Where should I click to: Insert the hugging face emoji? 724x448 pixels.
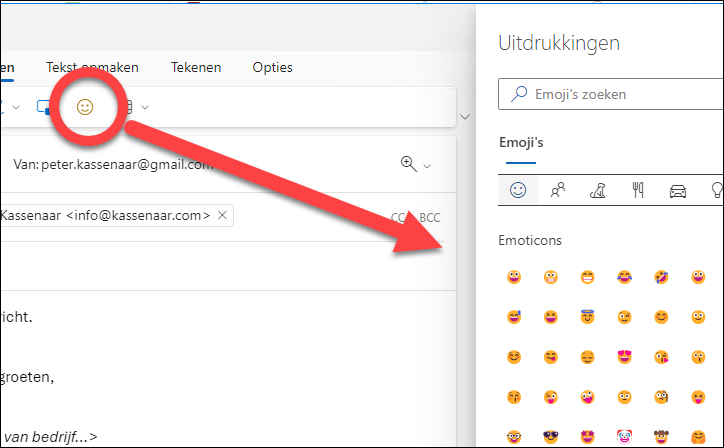pos(698,437)
